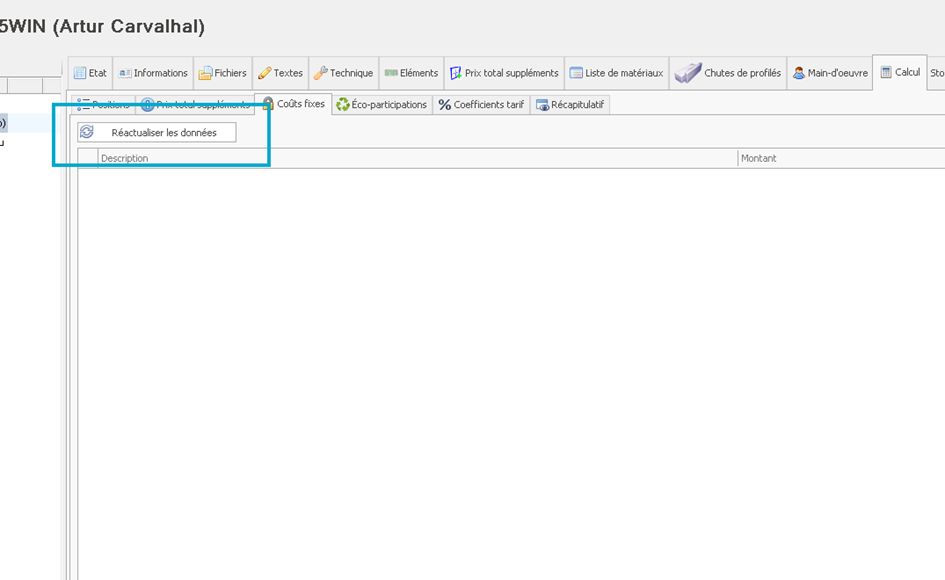Open the Etat tab with grid icon
The image size is (945, 580).
[x=90, y=73]
